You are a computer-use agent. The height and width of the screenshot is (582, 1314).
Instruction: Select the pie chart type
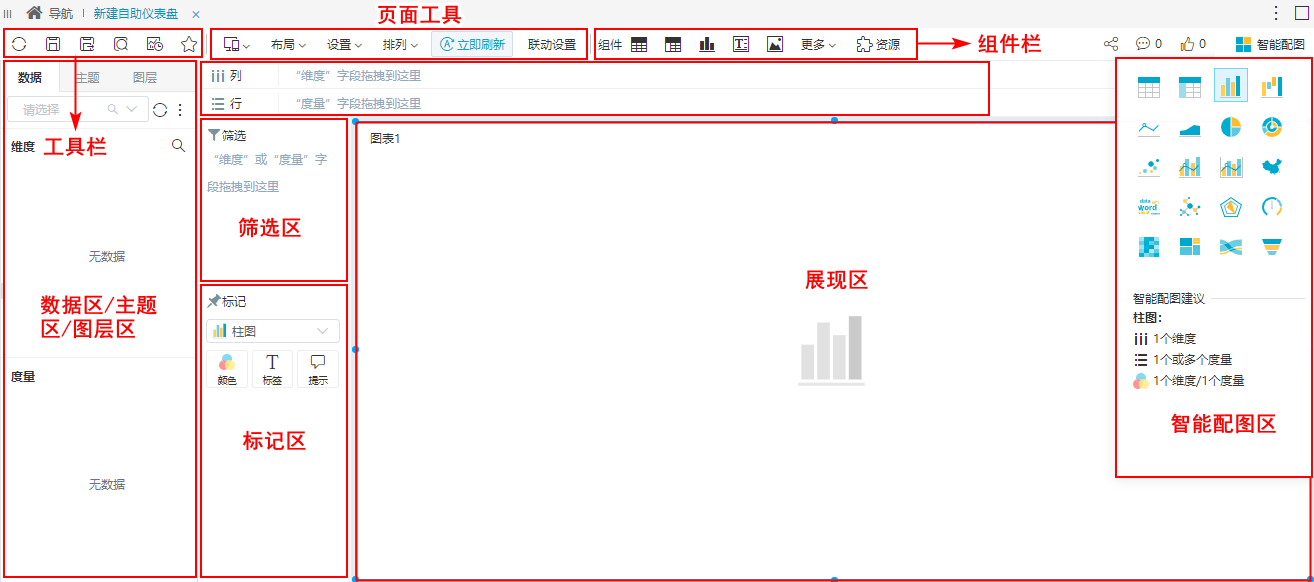[x=1231, y=127]
